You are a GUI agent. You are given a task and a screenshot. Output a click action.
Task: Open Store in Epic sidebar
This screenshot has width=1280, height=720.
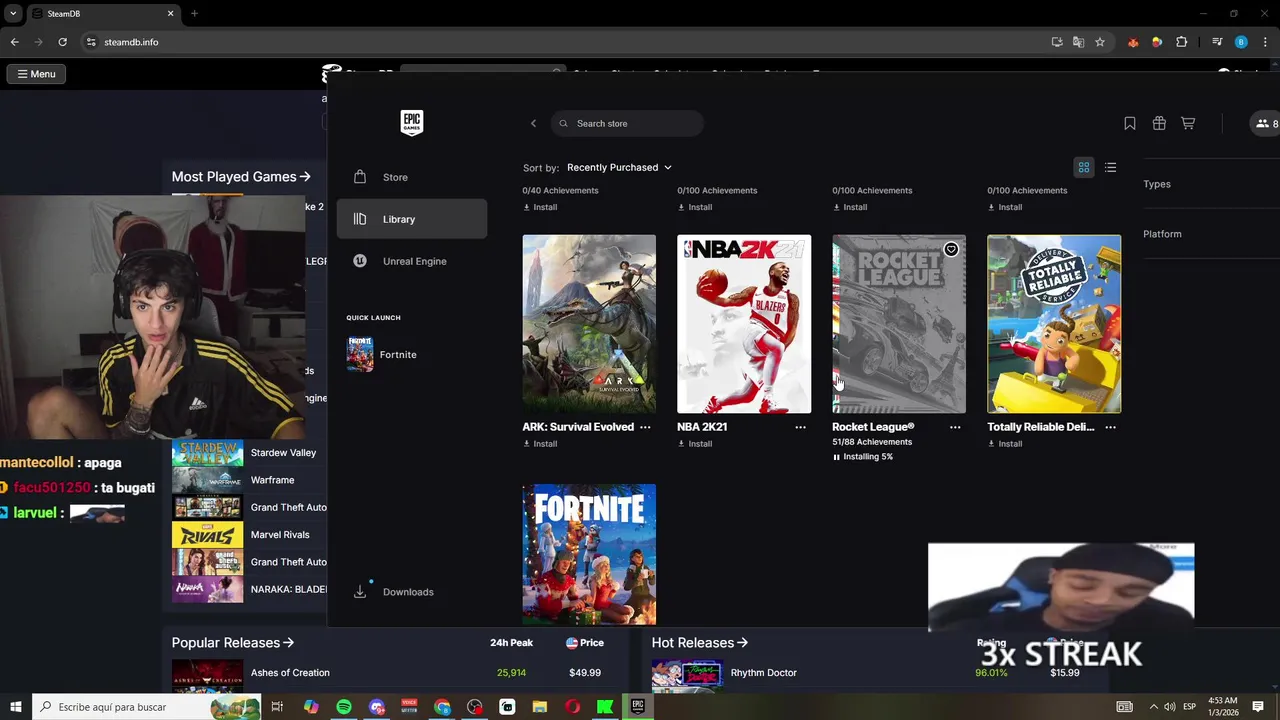(x=412, y=177)
